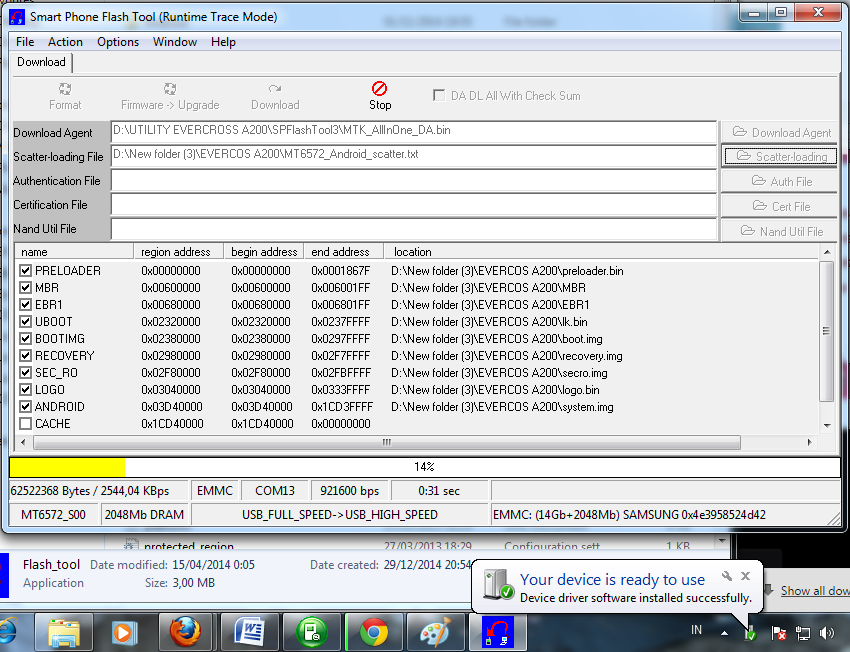Viewport: 850px width, 652px height.
Task: Click the Flash Tool taskbar icon
Action: point(497,632)
